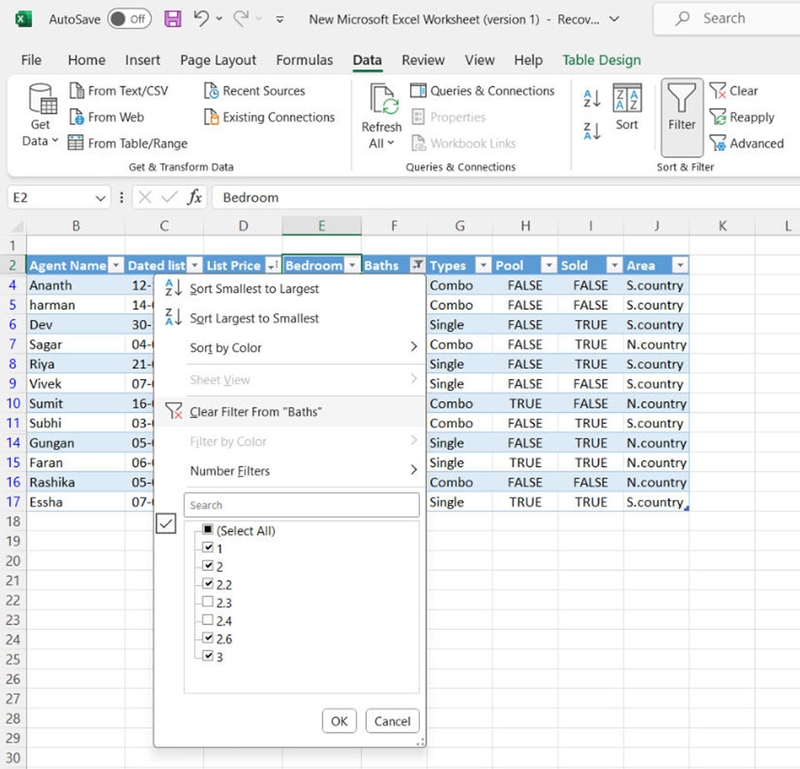Save the workbook with the disk icon

172,19
